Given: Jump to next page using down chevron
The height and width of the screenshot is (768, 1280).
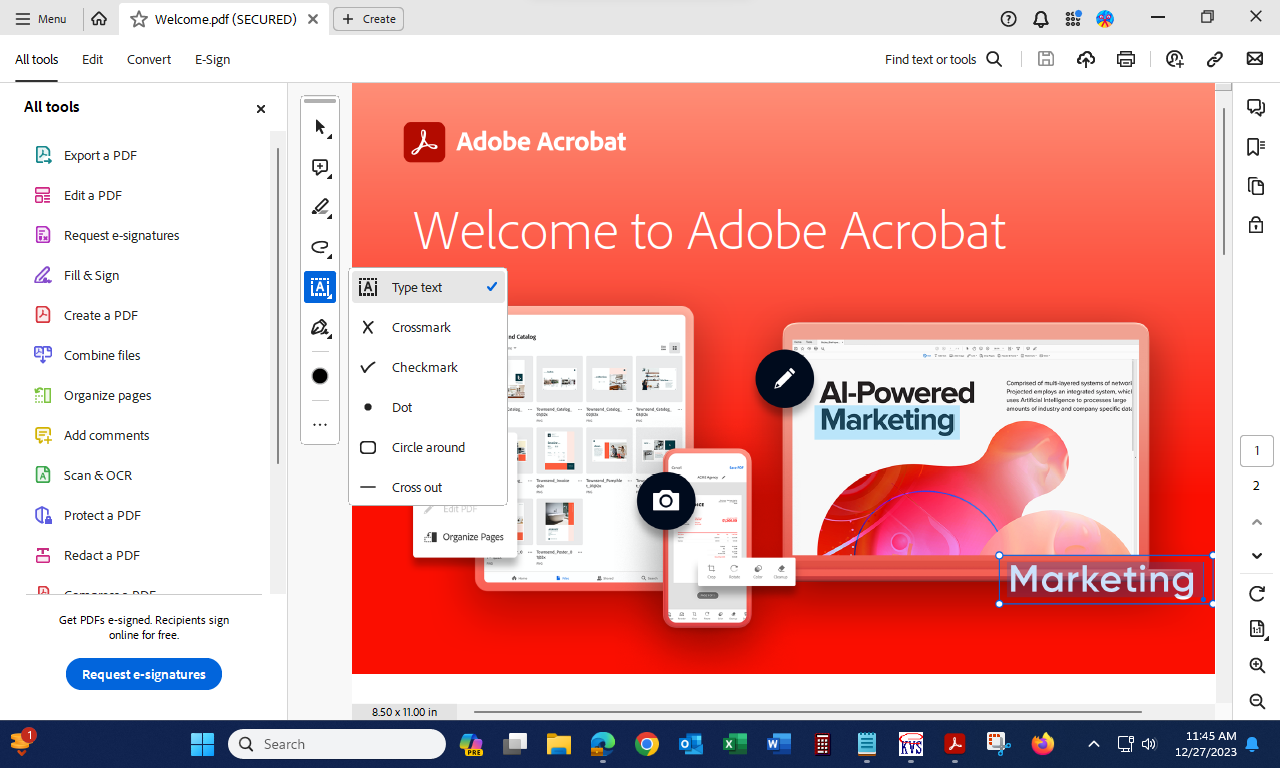Looking at the screenshot, I should [1256, 556].
